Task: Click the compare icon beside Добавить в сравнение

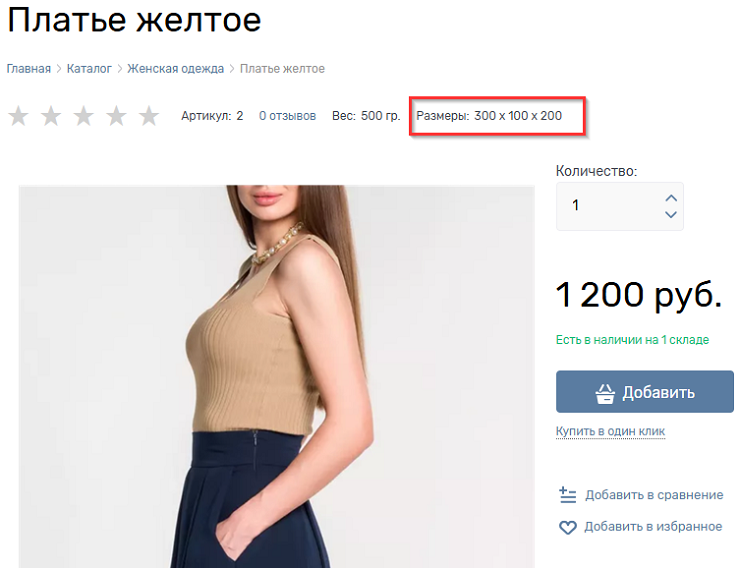Action: pyautogui.click(x=568, y=495)
